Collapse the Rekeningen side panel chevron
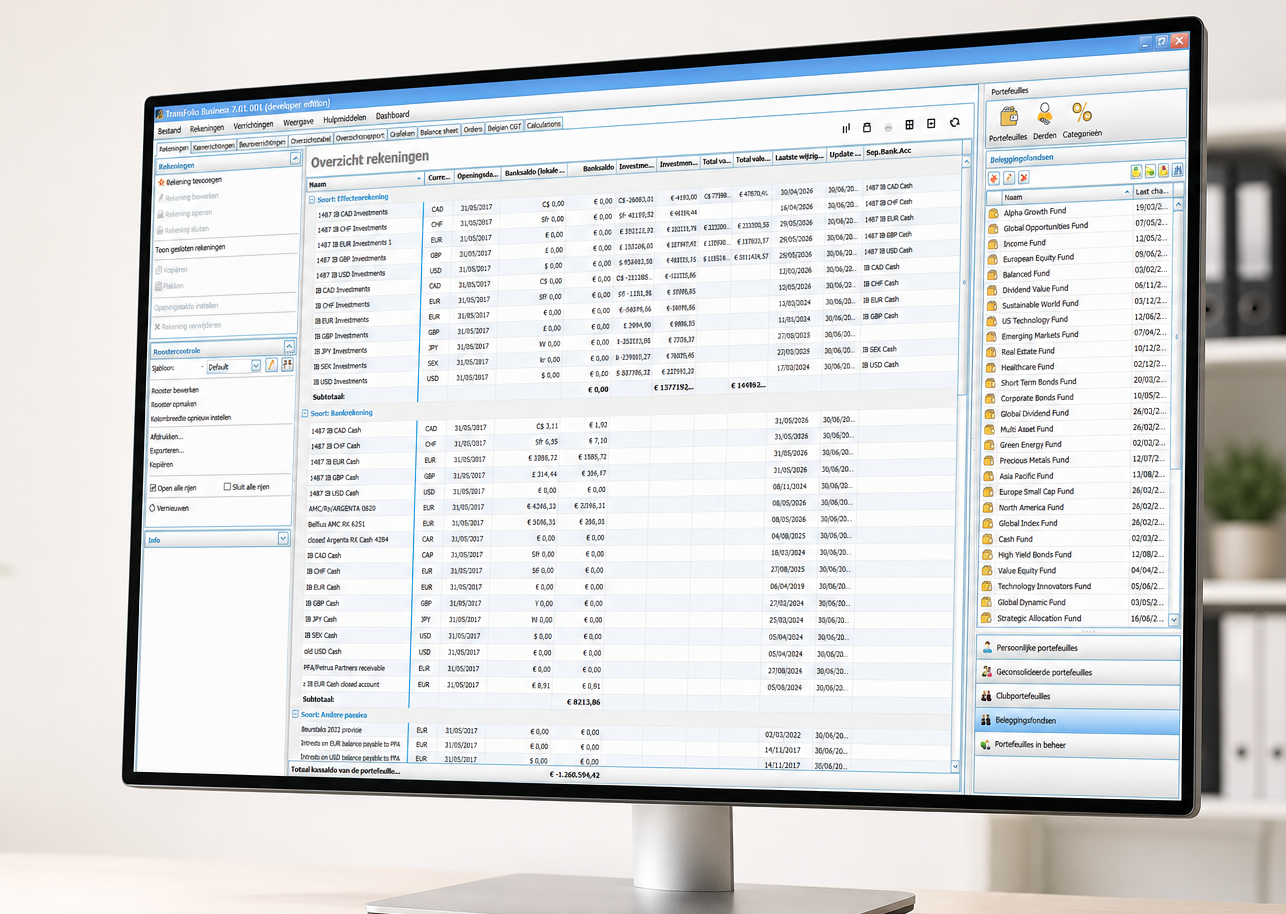The height and width of the screenshot is (914, 1286). (294, 158)
